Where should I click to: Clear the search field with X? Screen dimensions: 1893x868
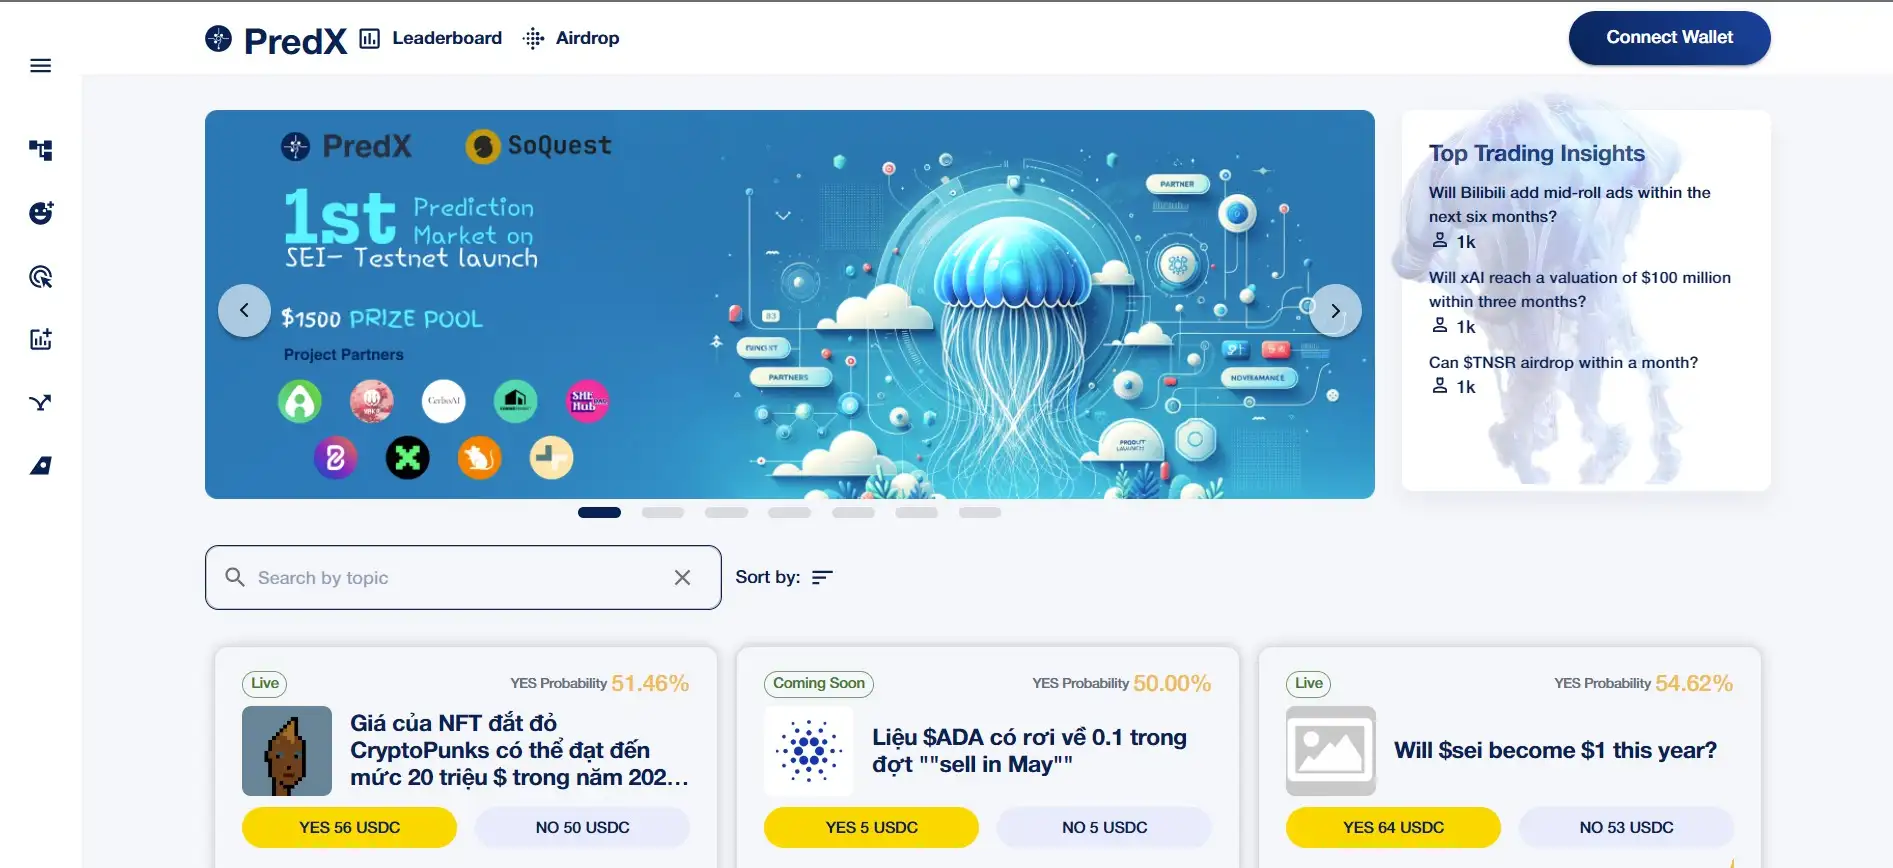[x=682, y=578]
